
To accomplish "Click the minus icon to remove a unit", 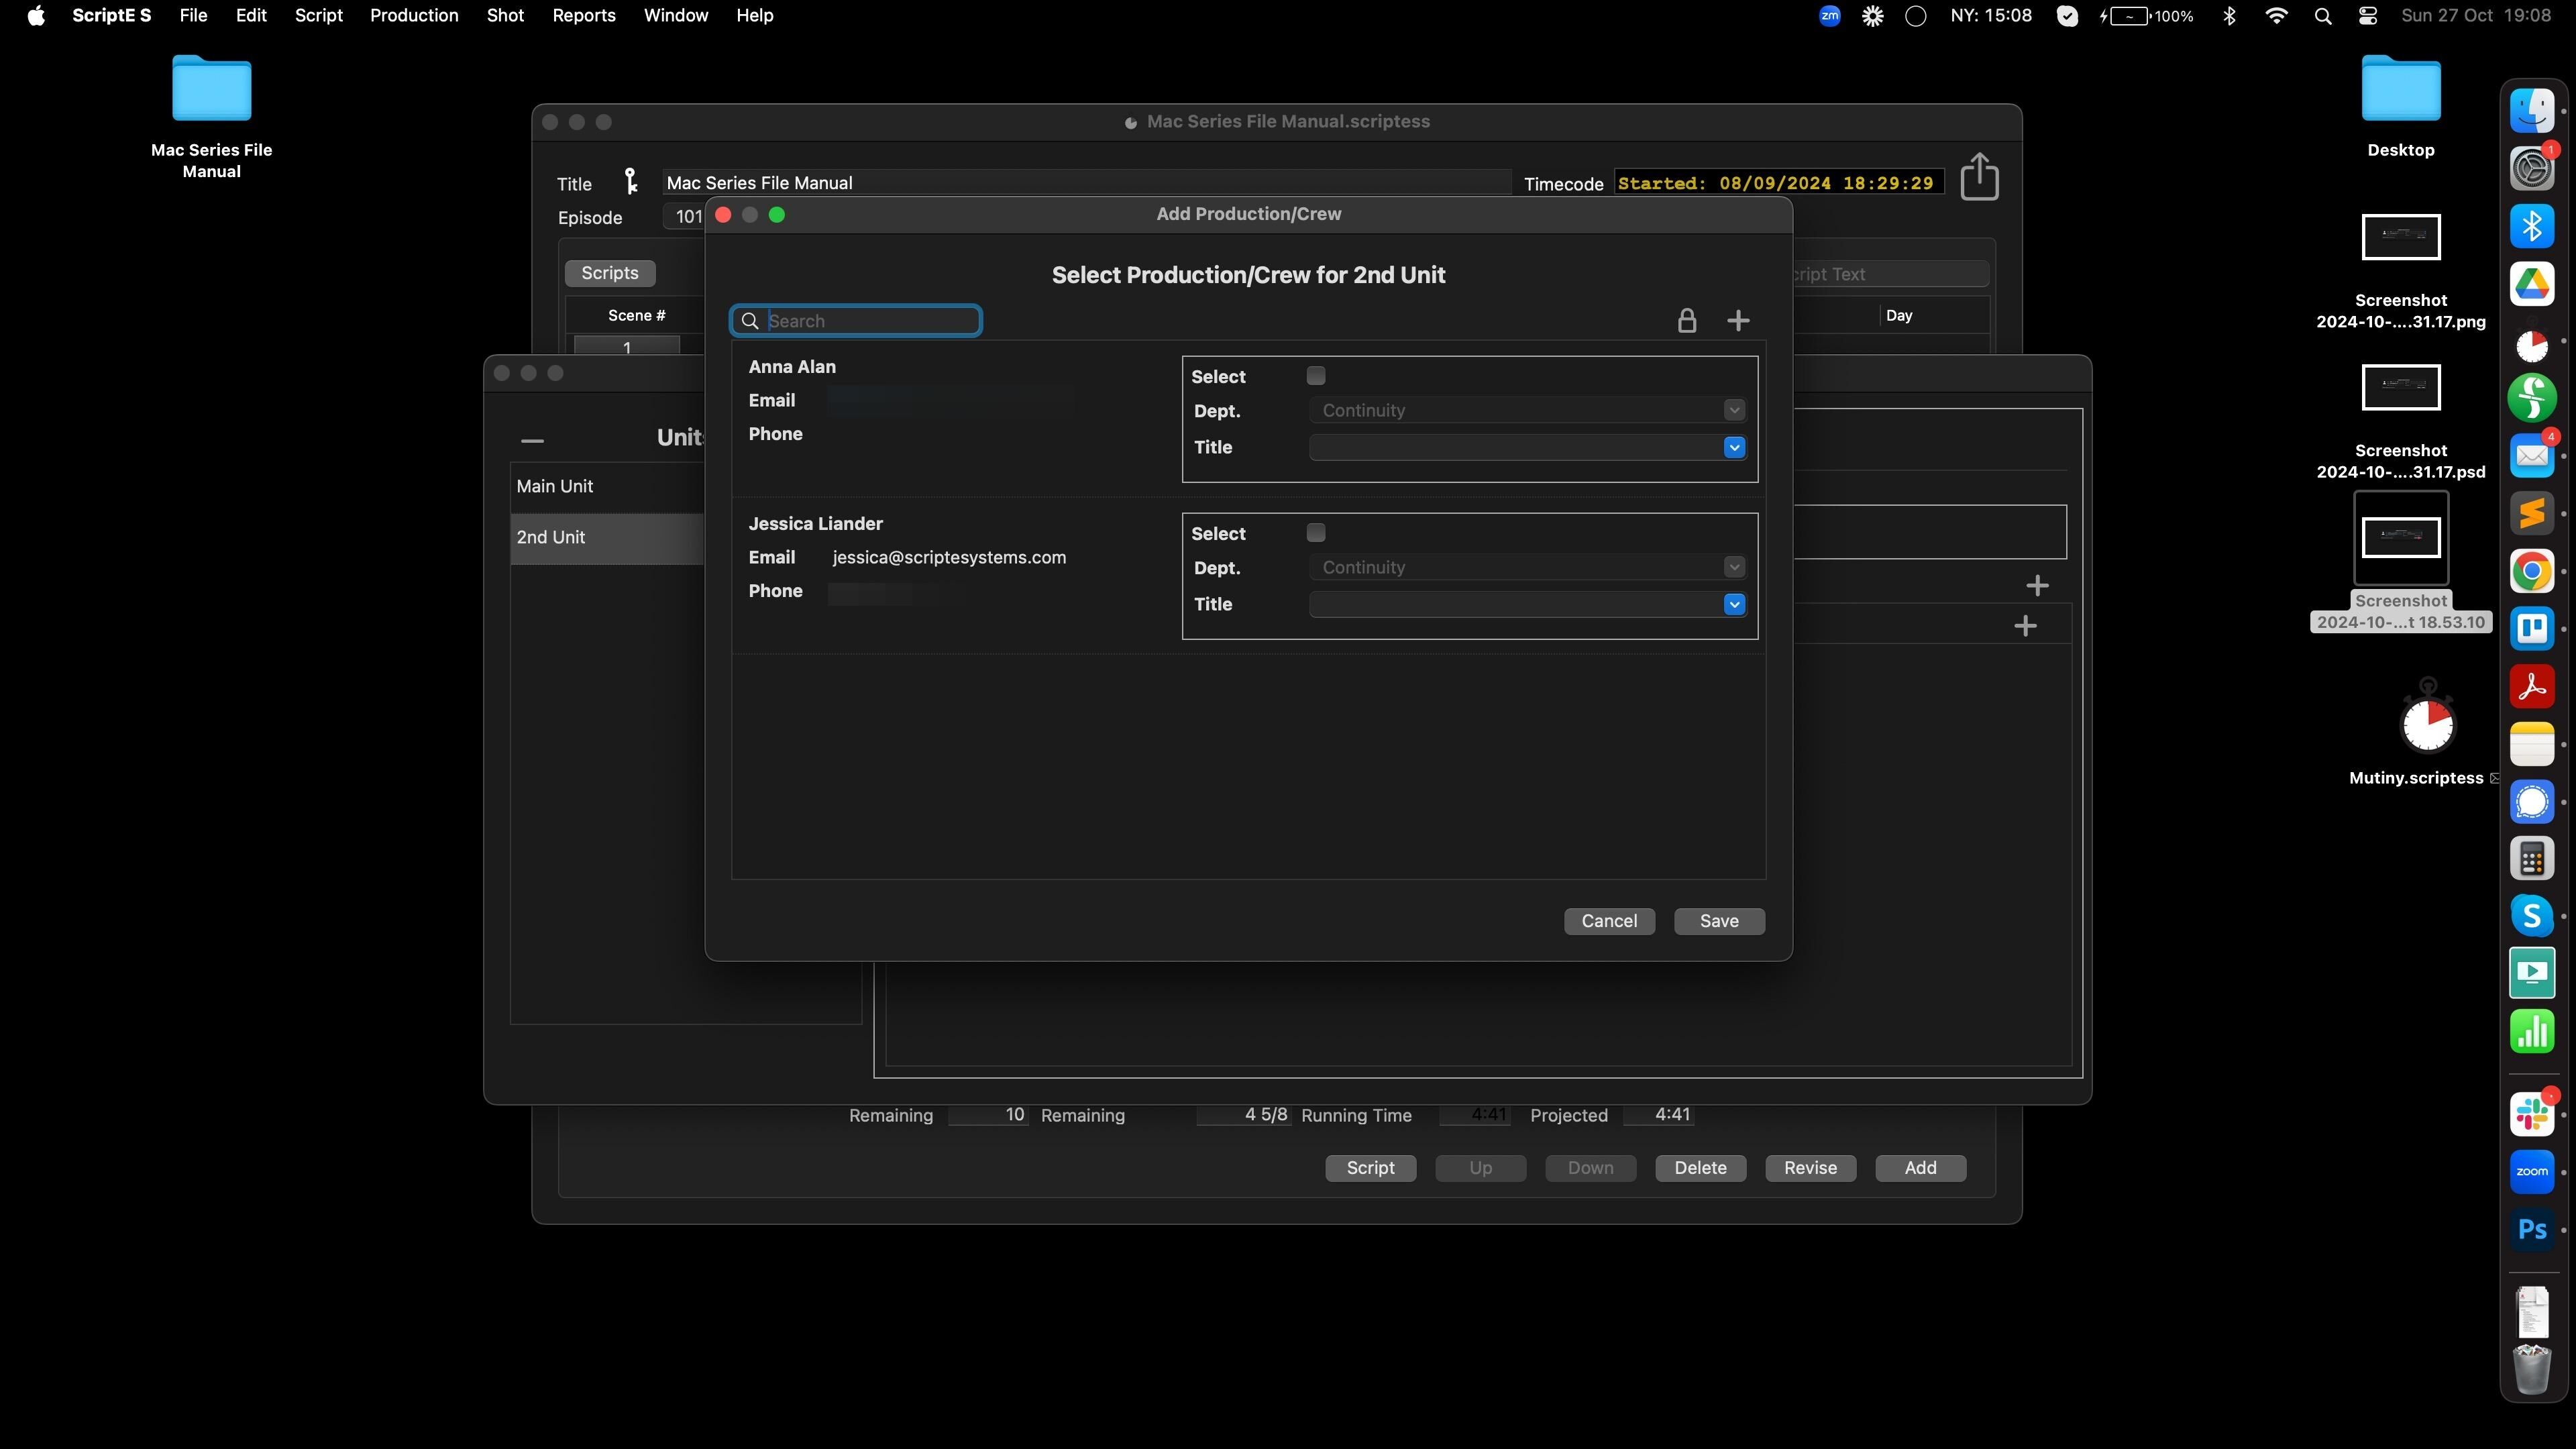I will (x=532, y=440).
